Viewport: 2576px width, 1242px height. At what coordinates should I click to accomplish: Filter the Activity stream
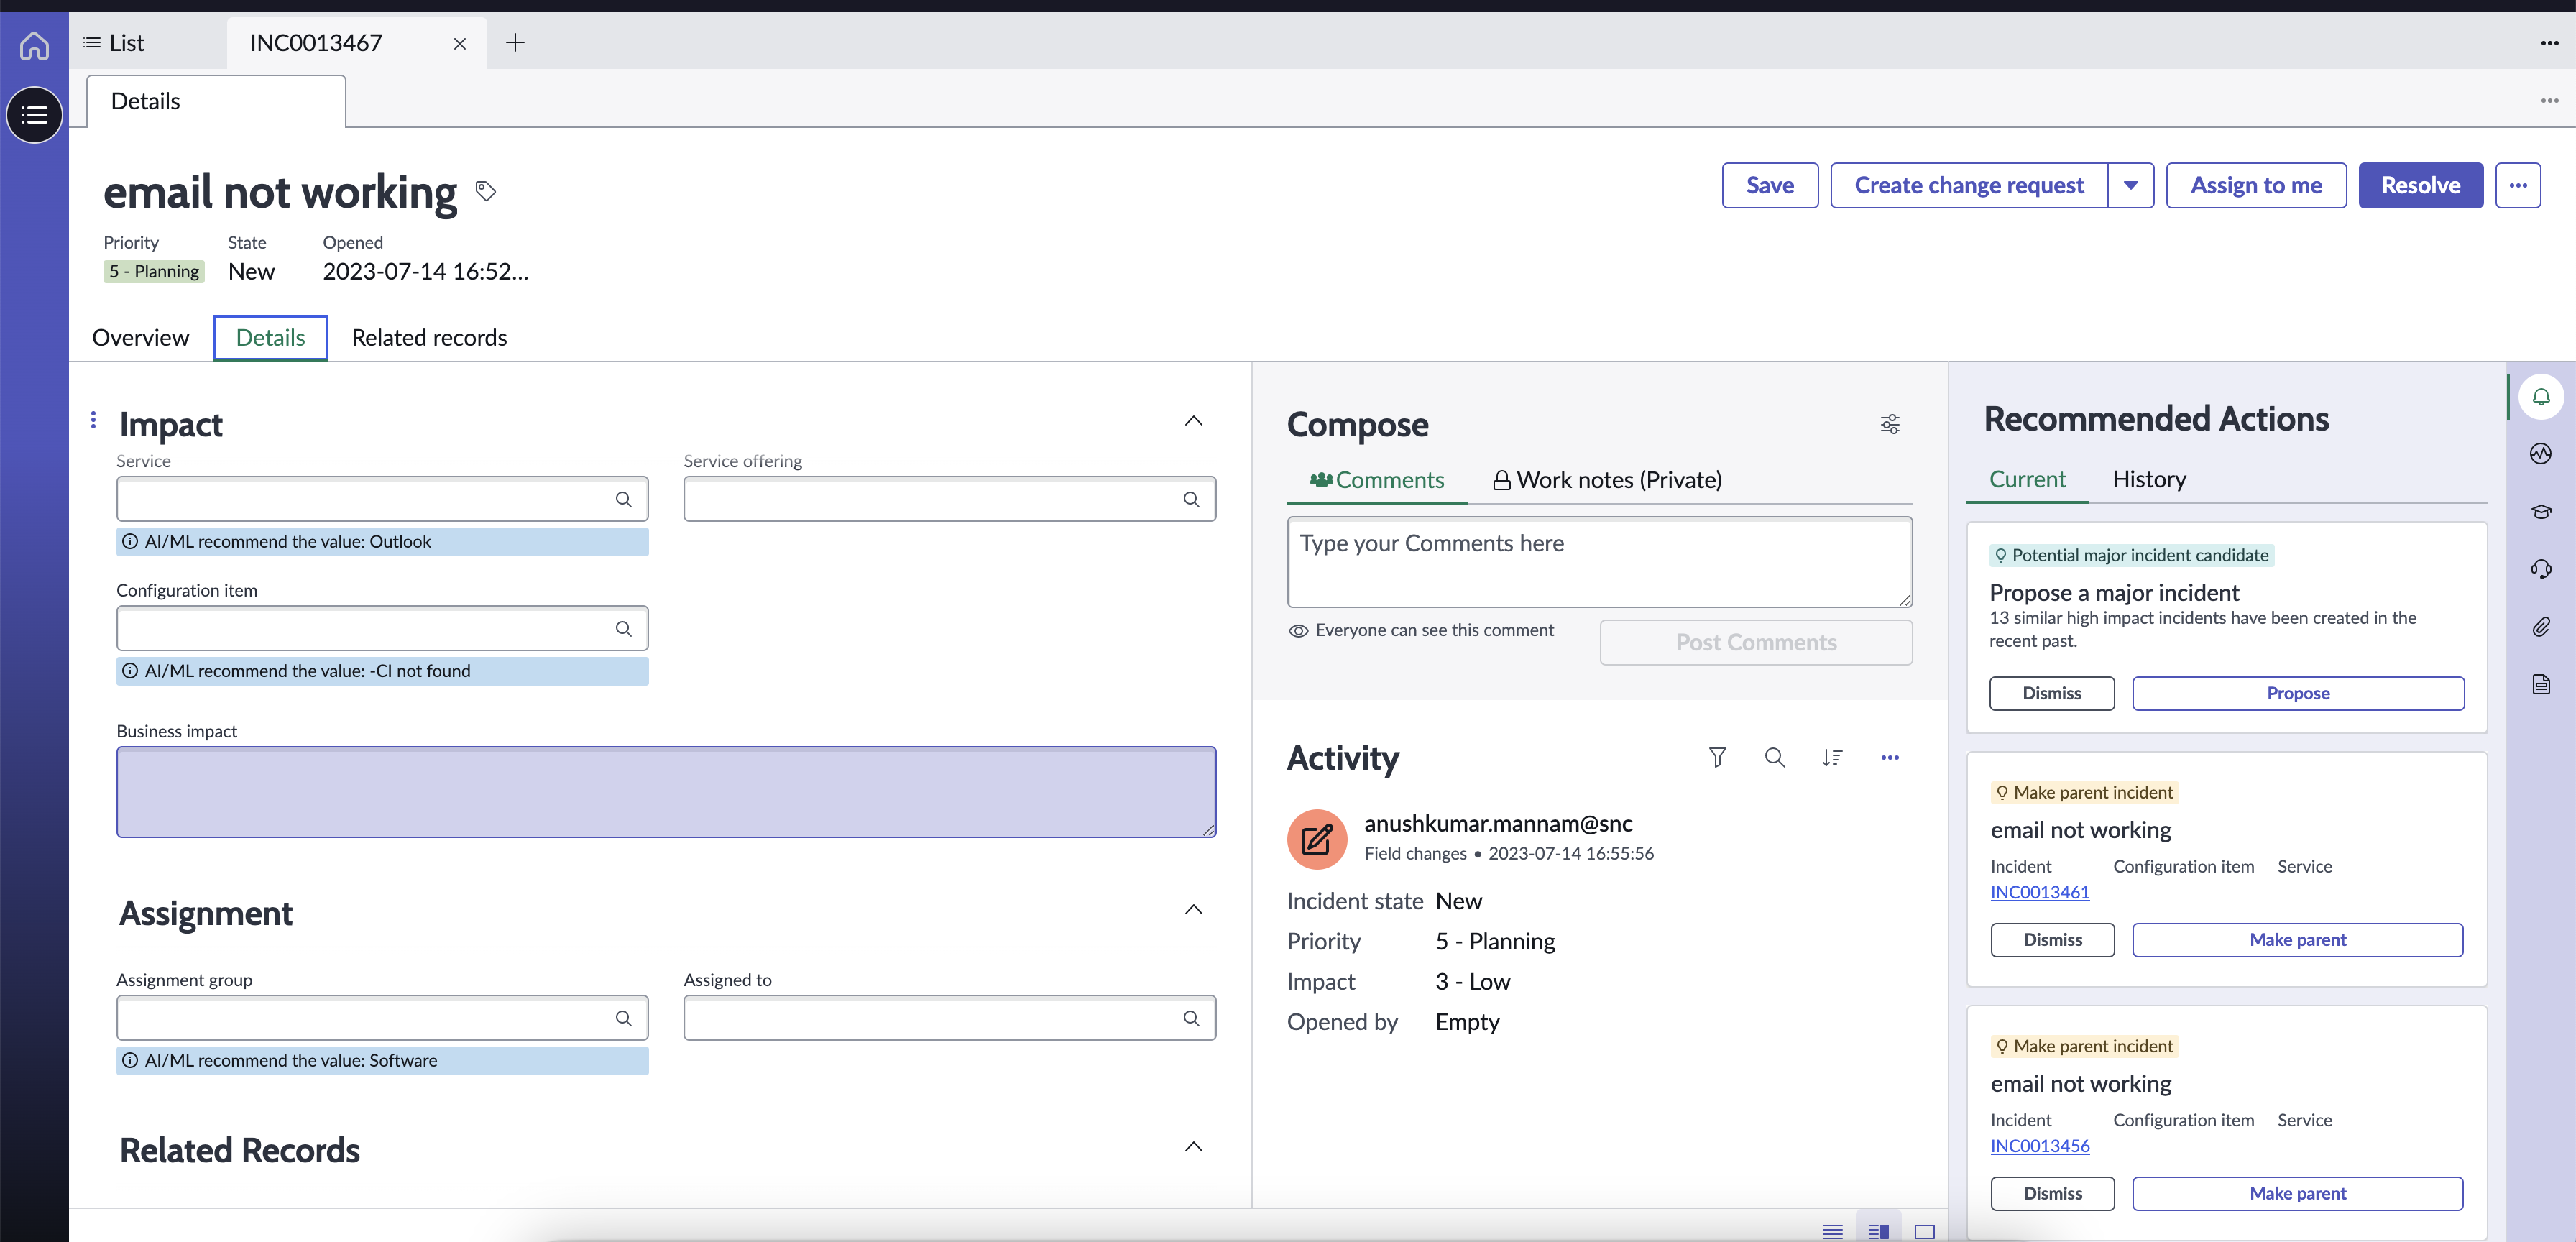1717,758
